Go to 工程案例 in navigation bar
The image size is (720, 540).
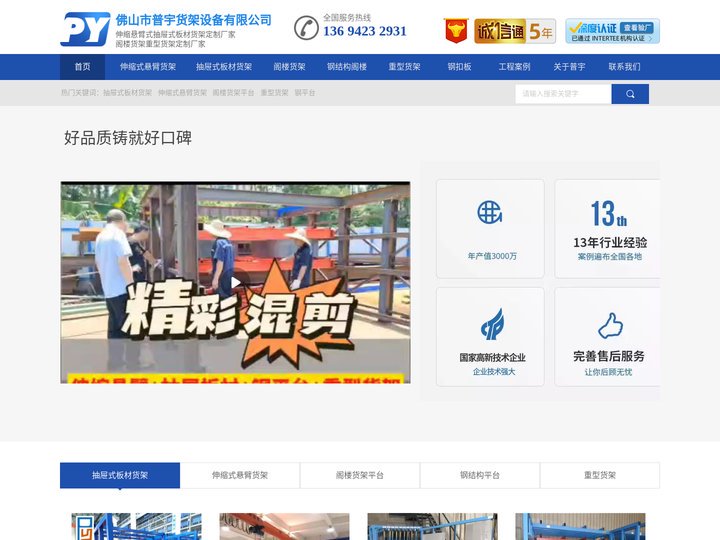pos(514,67)
